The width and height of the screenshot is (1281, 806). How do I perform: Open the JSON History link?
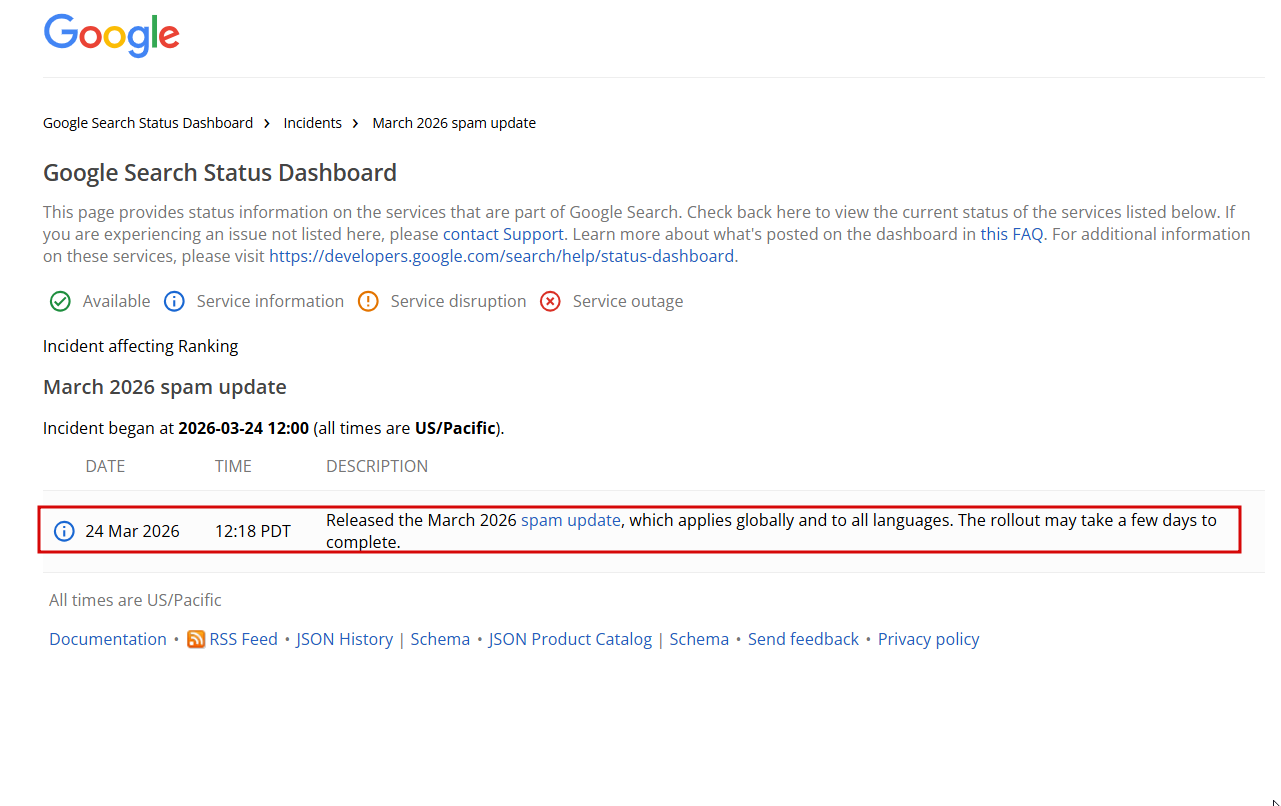click(345, 639)
